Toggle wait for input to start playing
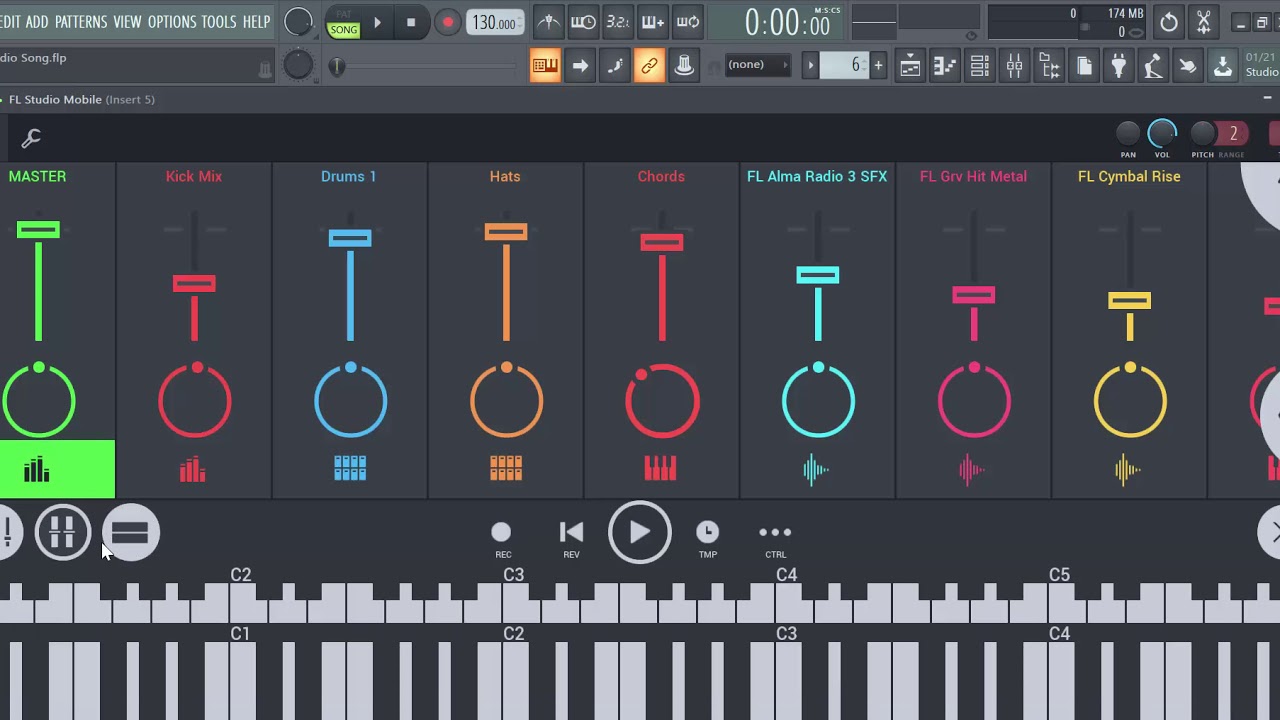The image size is (1280, 720). tap(583, 22)
